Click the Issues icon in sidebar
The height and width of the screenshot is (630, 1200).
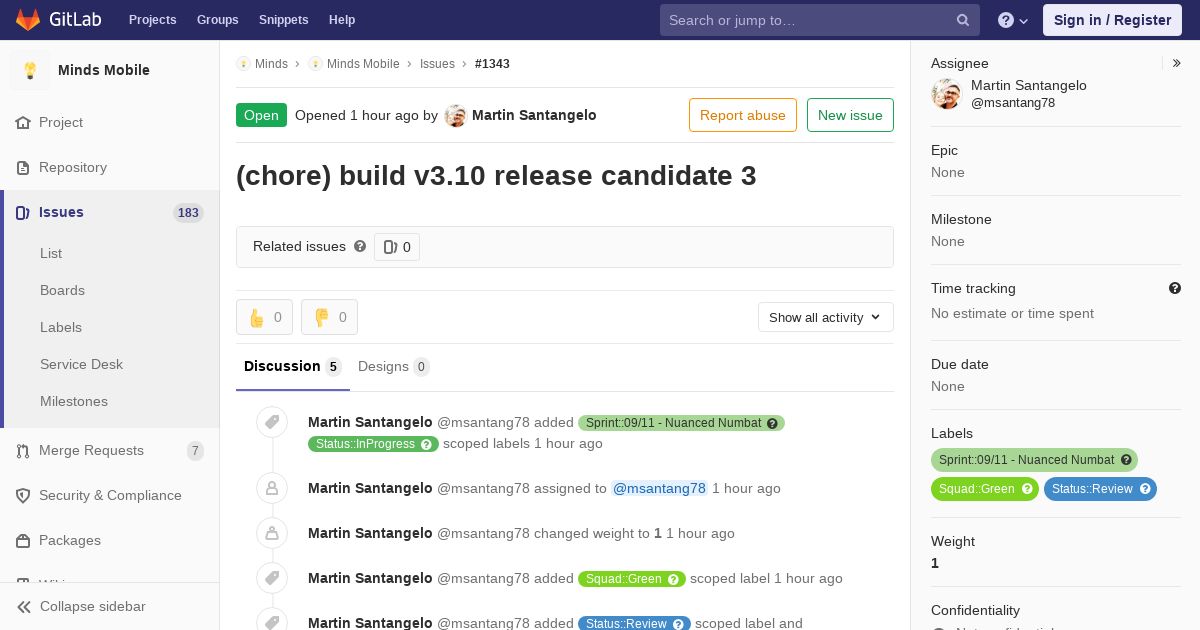tap(23, 213)
